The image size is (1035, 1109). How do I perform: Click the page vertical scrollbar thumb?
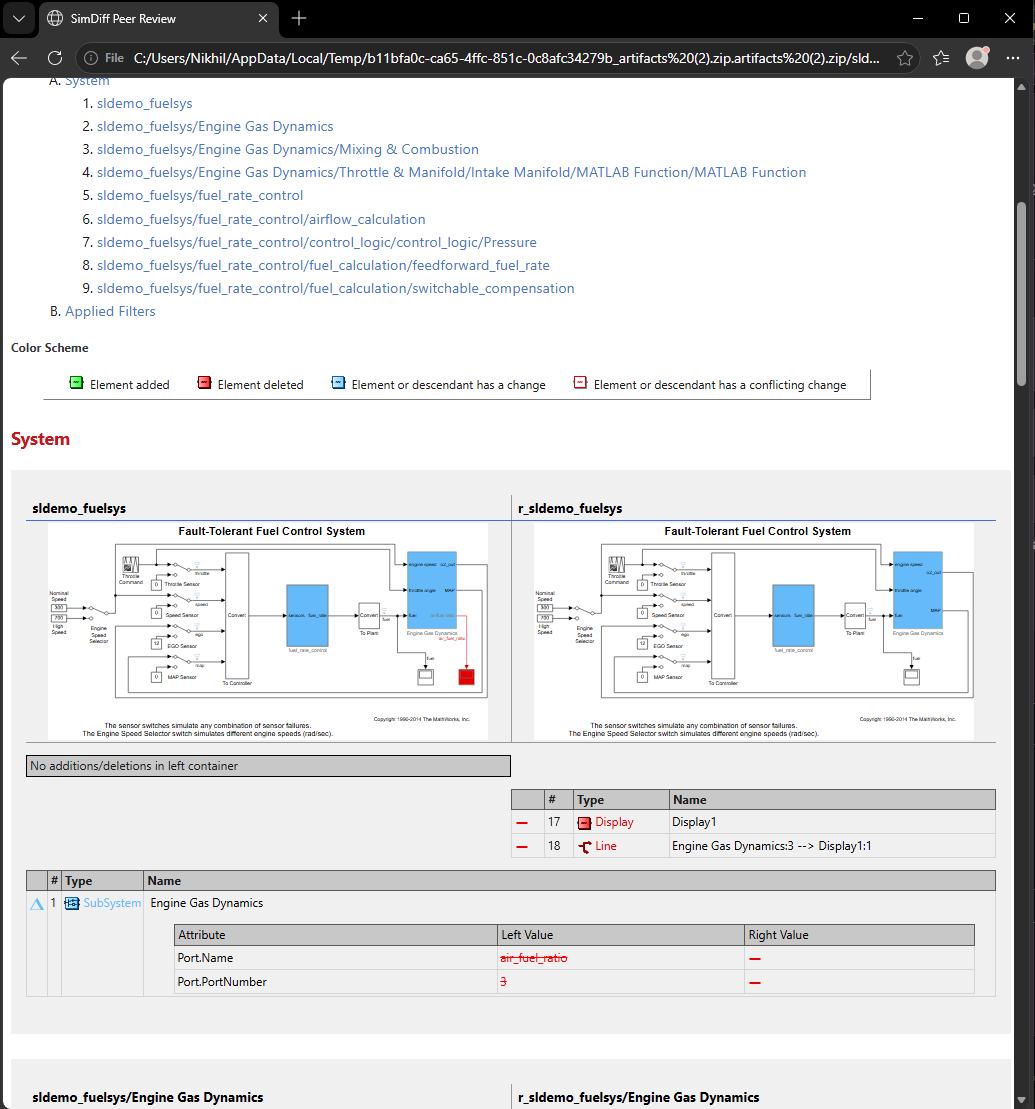(1021, 294)
